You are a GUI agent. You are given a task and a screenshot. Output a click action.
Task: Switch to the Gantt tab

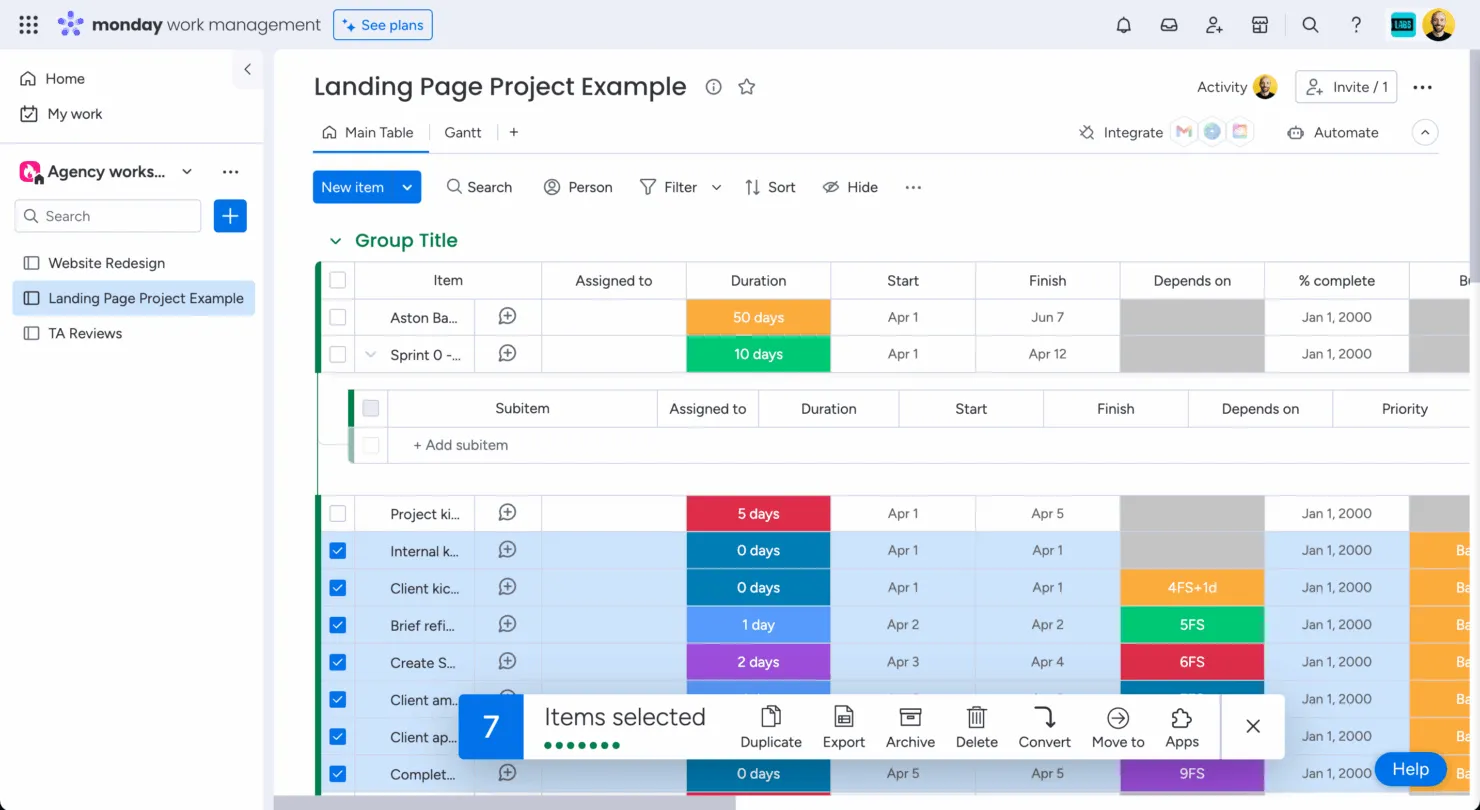(x=462, y=132)
